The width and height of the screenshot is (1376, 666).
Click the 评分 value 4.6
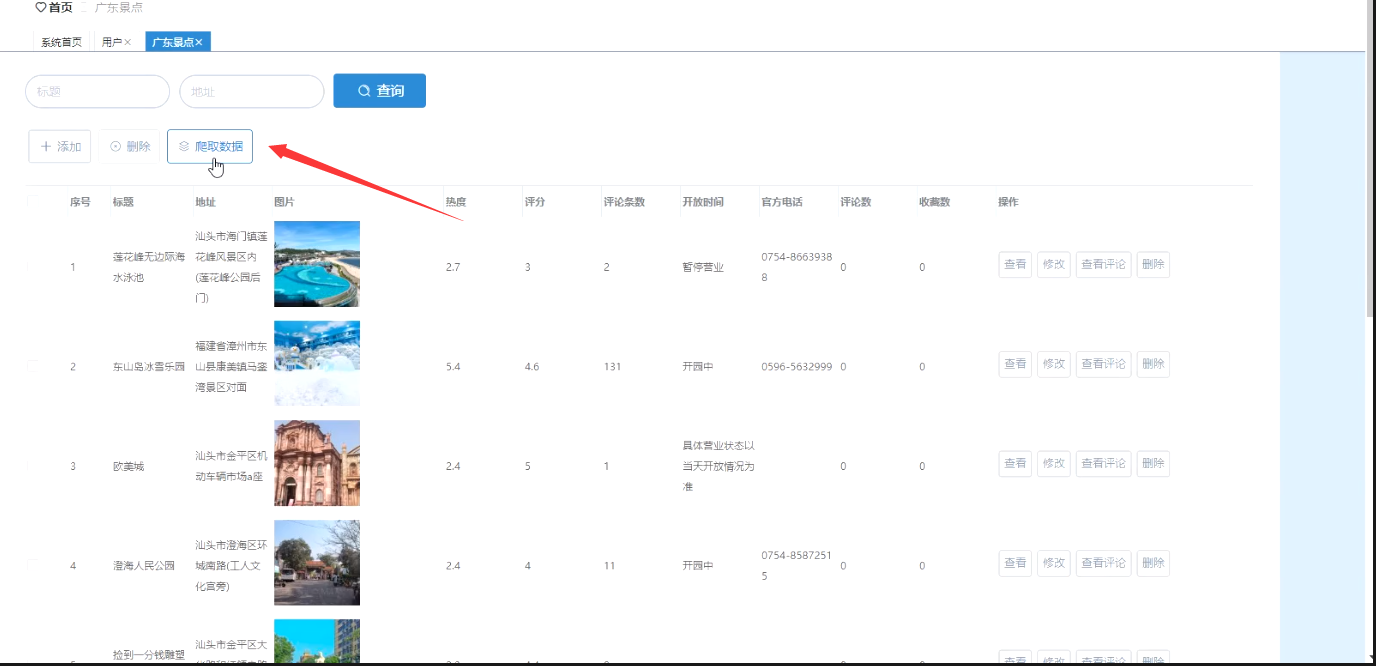coord(532,367)
